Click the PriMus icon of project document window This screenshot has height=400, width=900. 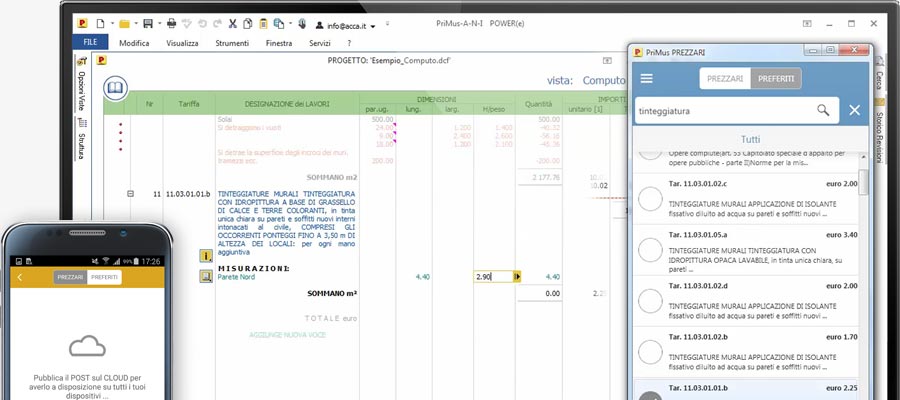(101, 60)
